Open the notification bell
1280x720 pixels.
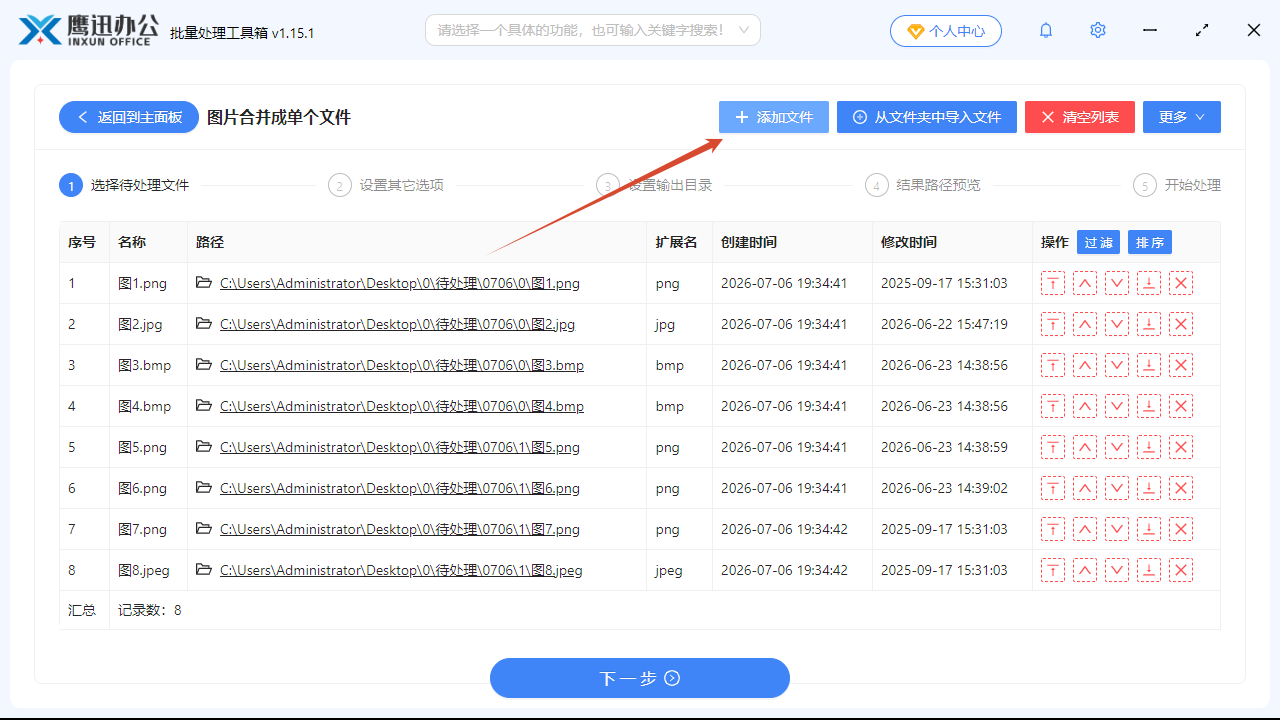1046,30
